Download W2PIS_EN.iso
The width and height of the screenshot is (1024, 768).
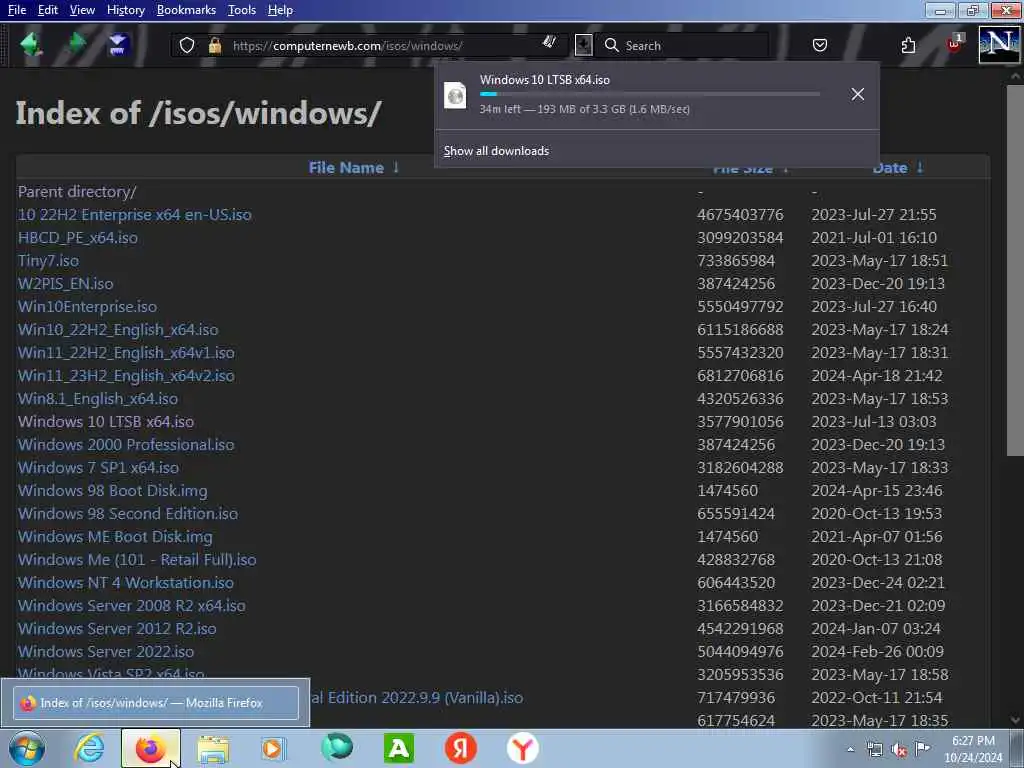pos(65,283)
